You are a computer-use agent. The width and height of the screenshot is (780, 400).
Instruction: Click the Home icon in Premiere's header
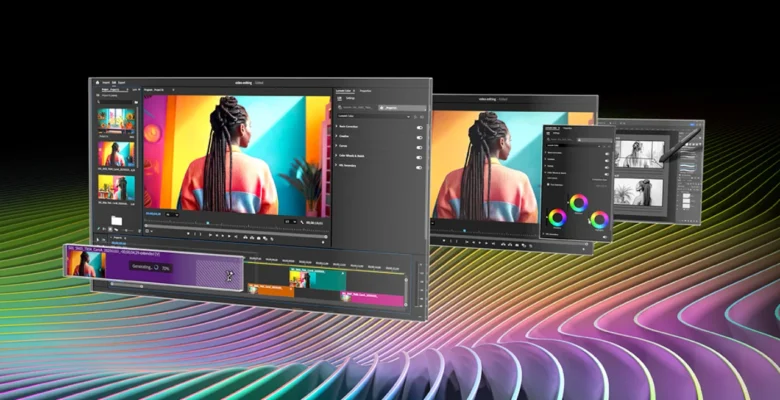click(98, 83)
